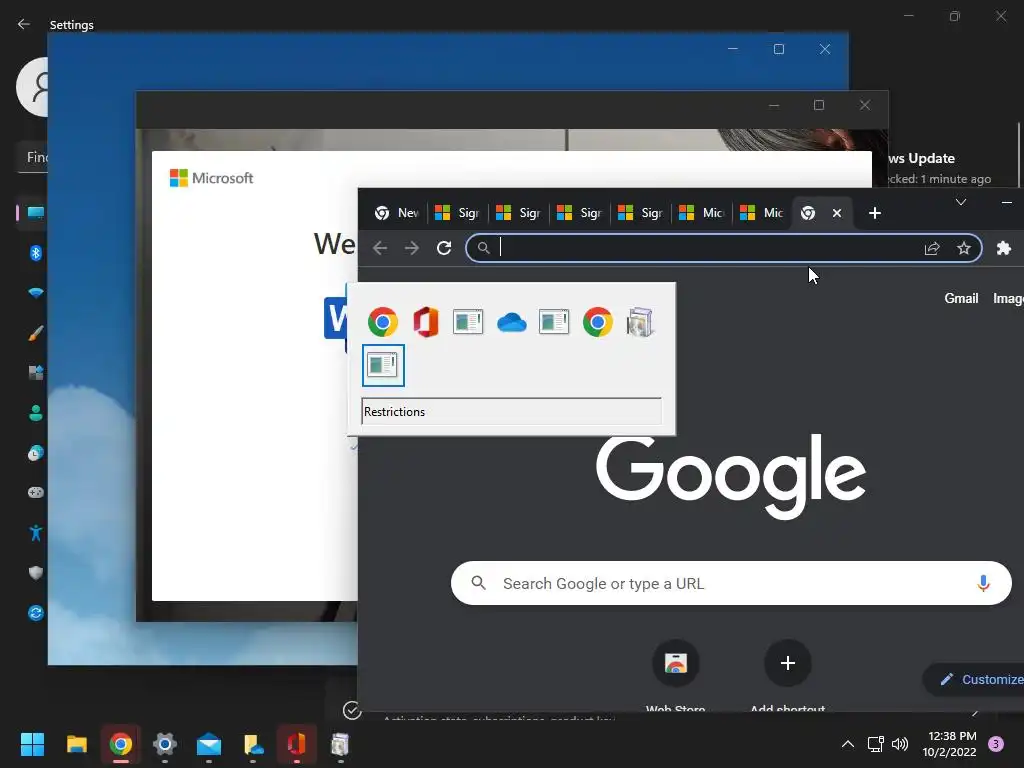Switch to the first New Tab in Chrome
This screenshot has width=1024, height=768.
click(396, 213)
